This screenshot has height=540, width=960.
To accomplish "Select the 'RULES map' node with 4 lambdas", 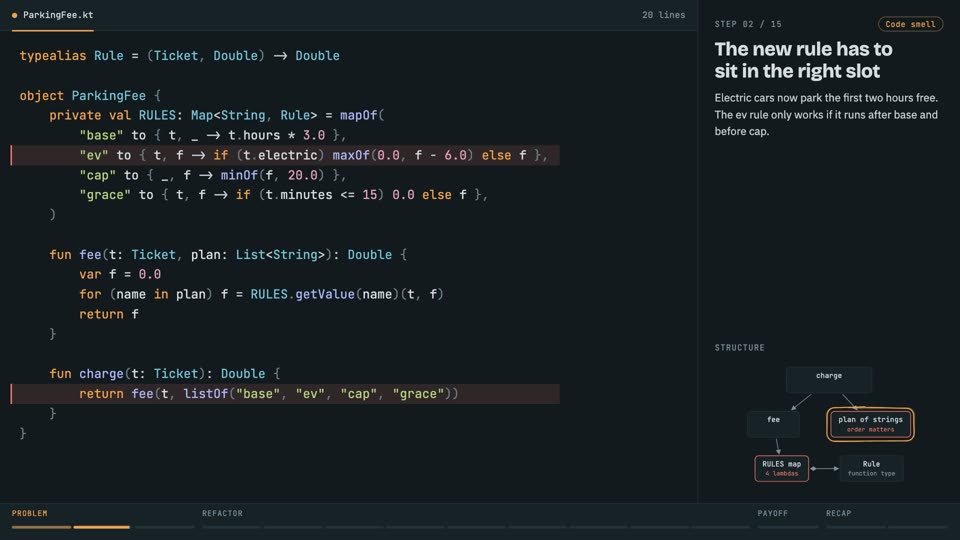I will tap(781, 468).
